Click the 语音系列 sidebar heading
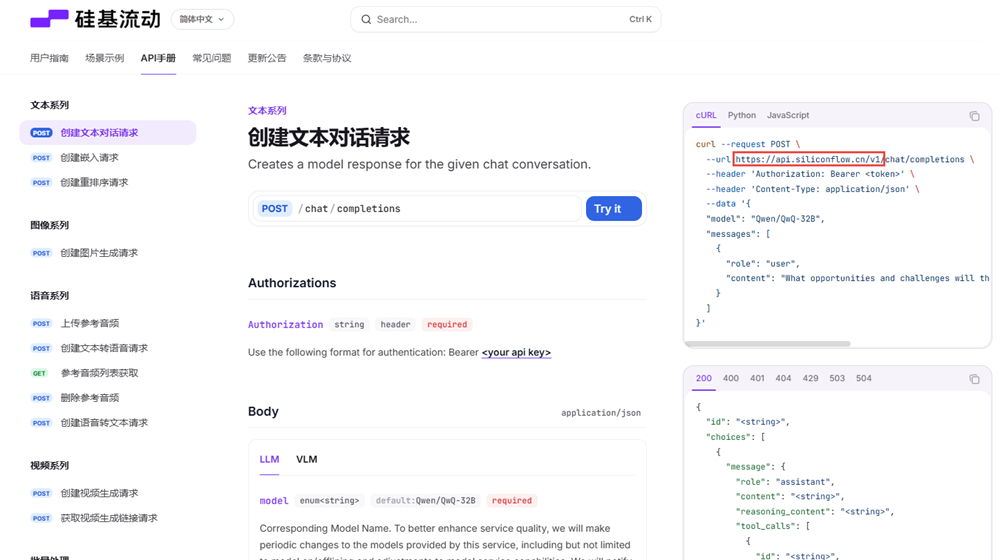Viewport: 1000px width, 560px height. 49,296
